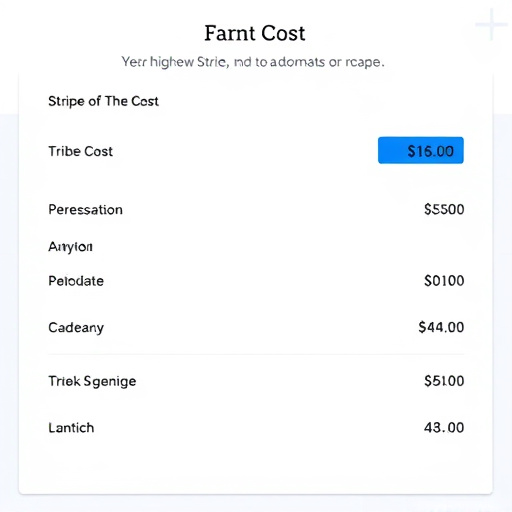Click the 43.00 amount
Screen dimensions: 512x512
click(444, 428)
